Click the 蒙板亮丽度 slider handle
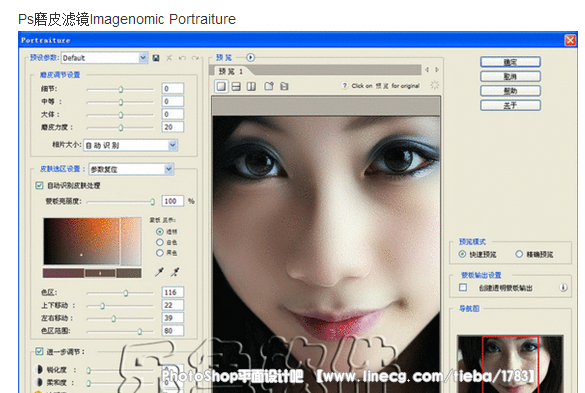Screen dimensions: 585x393 [x=153, y=202]
